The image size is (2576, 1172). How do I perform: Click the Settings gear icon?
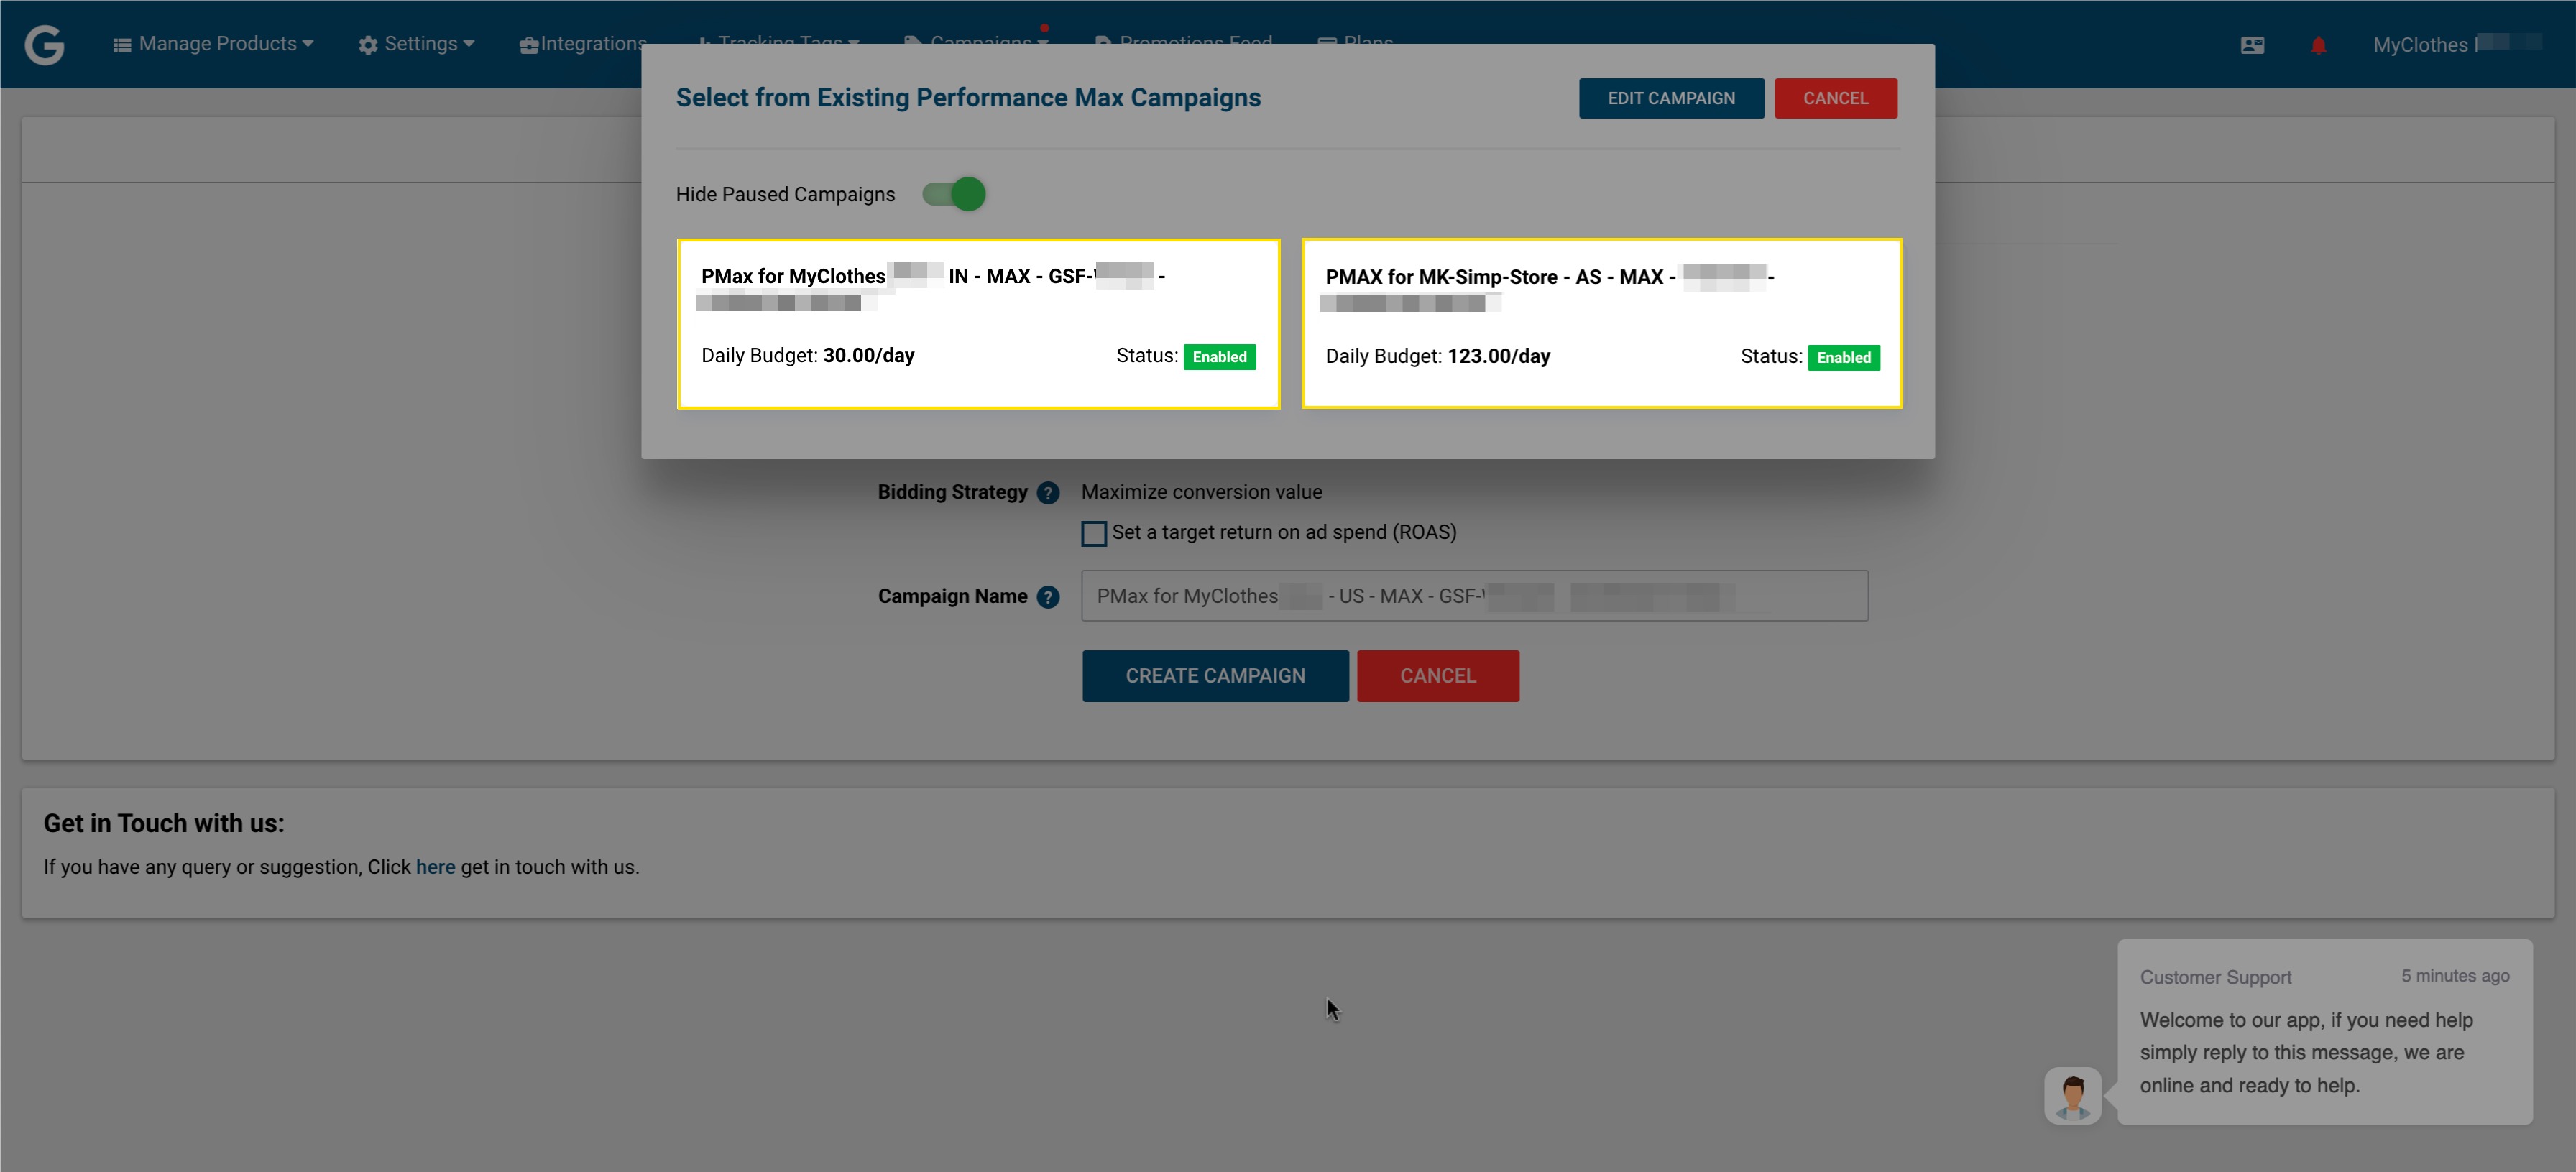point(368,45)
